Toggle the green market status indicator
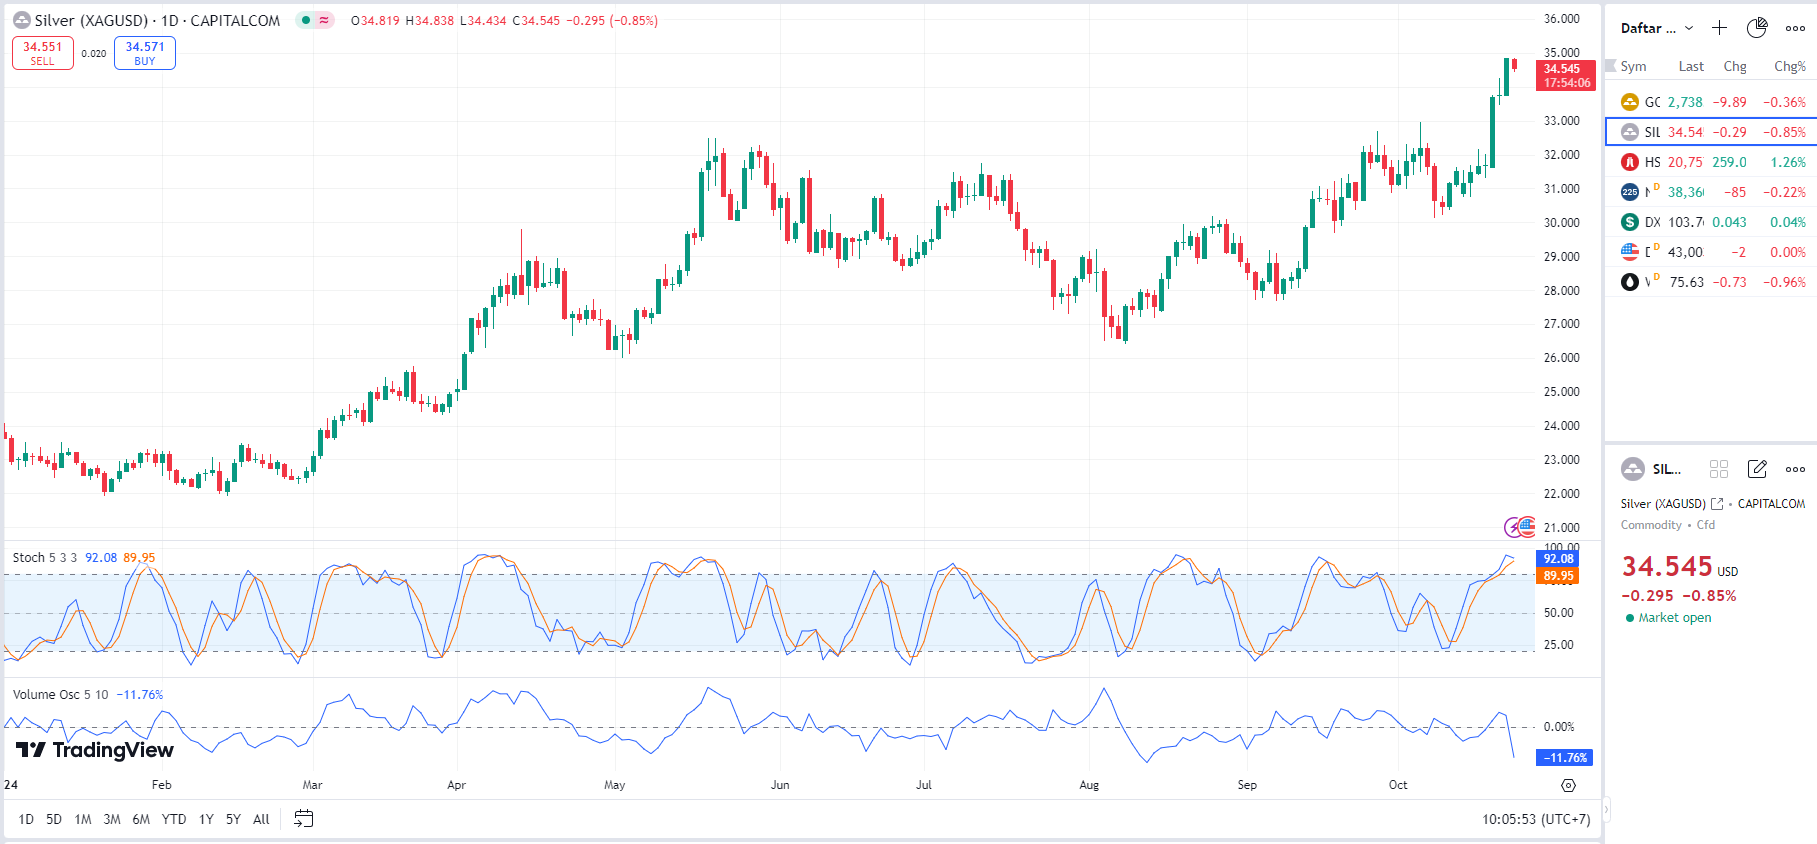Viewport: 1817px width, 844px height. point(306,20)
